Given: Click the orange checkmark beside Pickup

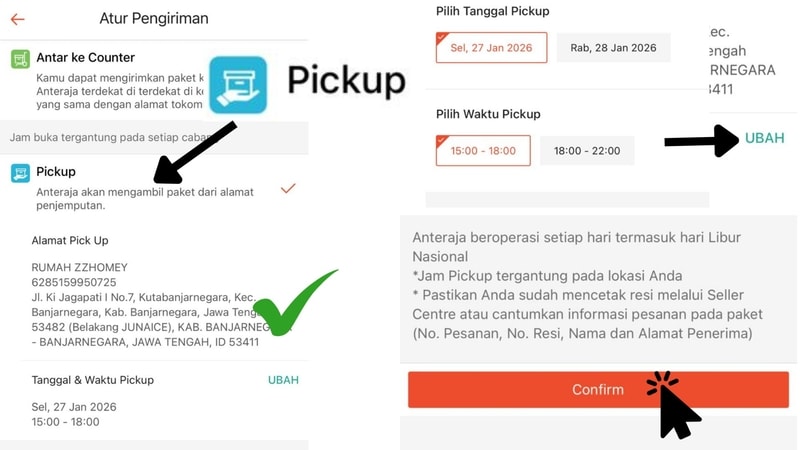Looking at the screenshot, I should [288, 188].
